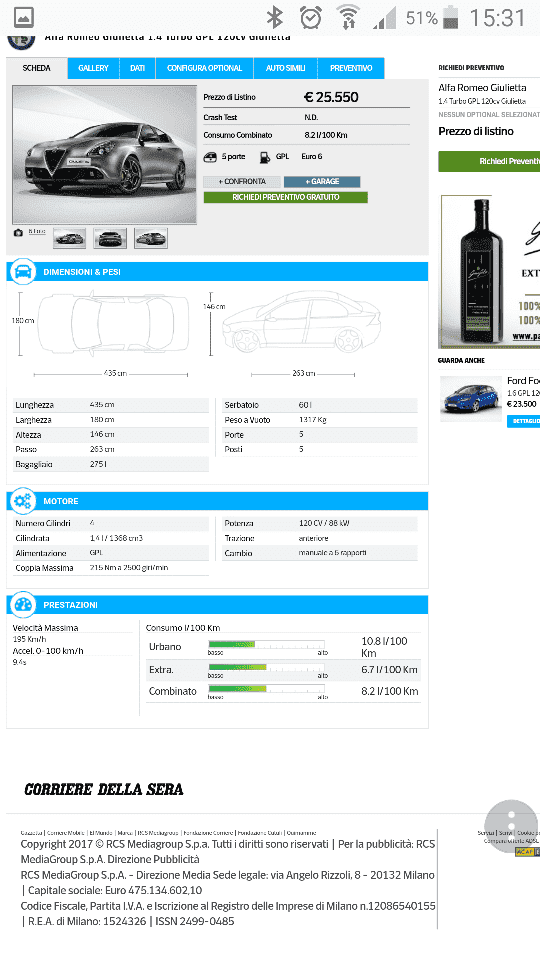540x960 pixels.
Task: Open the main Giulietta car photo
Action: coord(105,154)
